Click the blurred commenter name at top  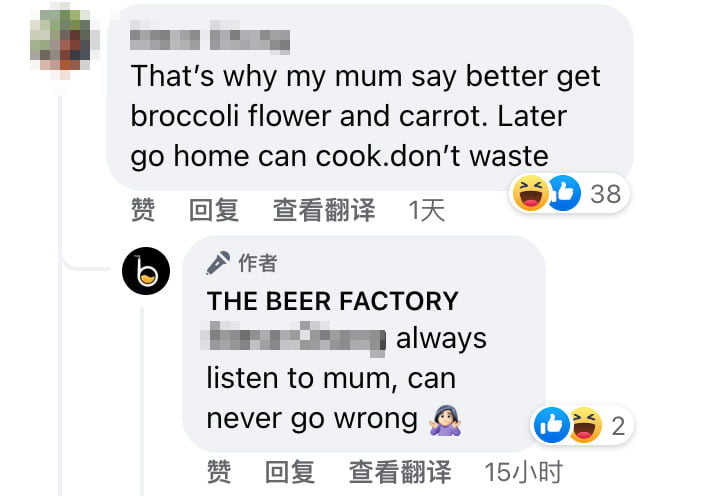coord(210,38)
